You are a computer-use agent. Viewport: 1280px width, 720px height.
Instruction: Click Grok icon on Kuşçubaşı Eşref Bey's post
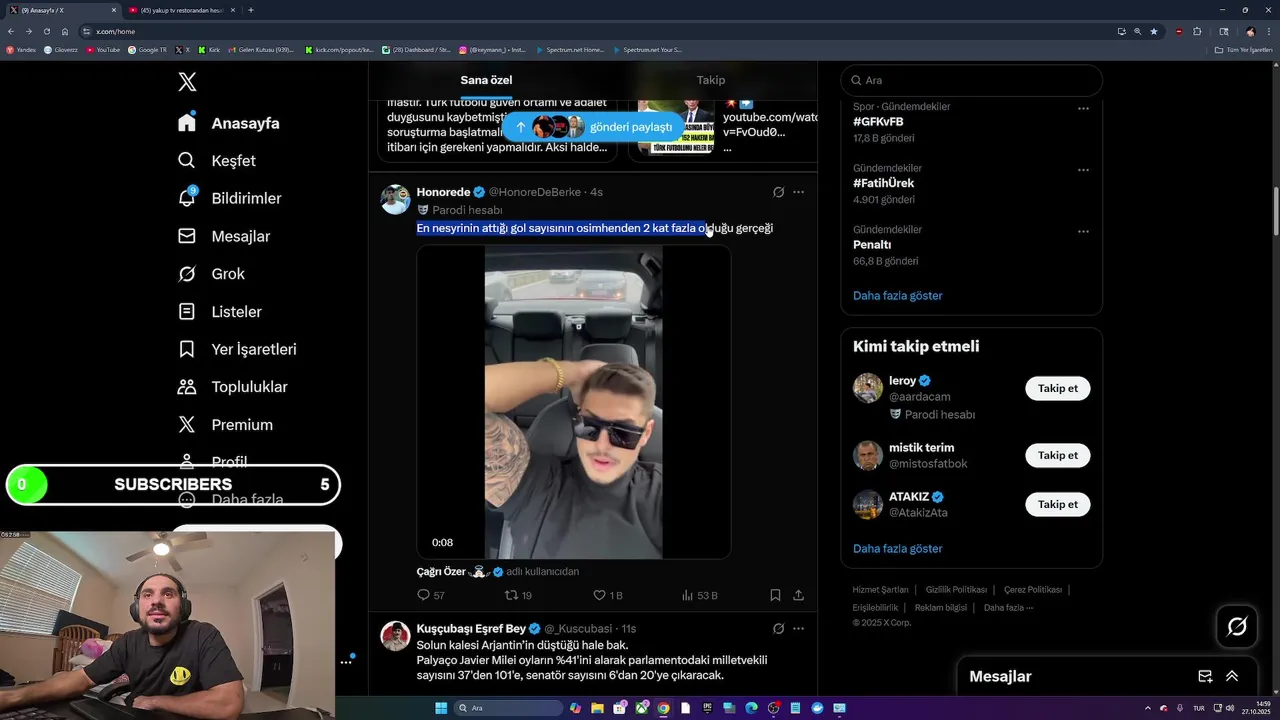[778, 629]
